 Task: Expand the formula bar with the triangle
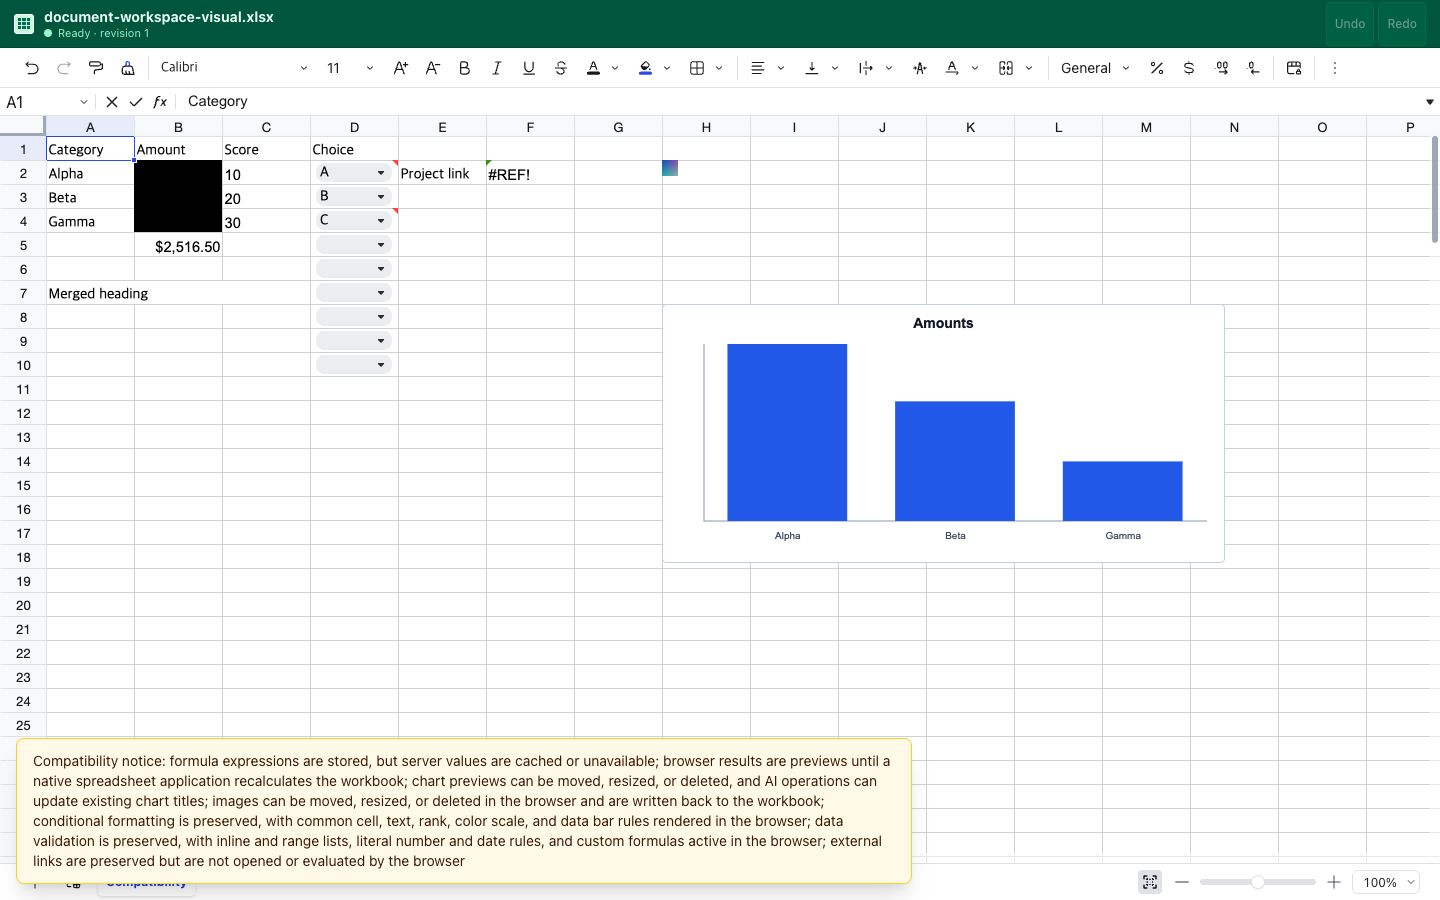(x=1429, y=102)
